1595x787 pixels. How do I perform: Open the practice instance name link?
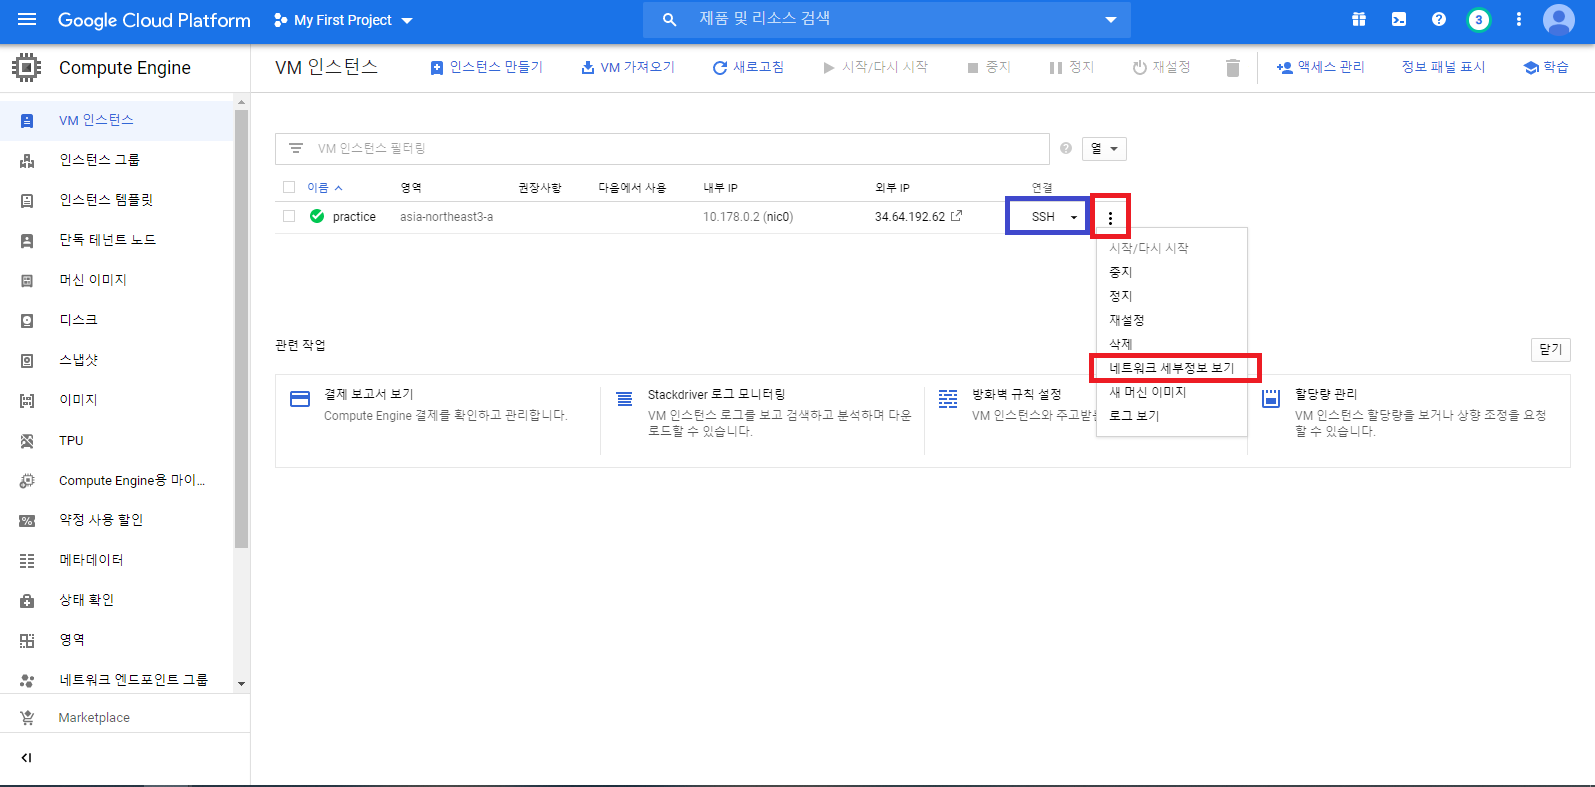[x=354, y=217]
